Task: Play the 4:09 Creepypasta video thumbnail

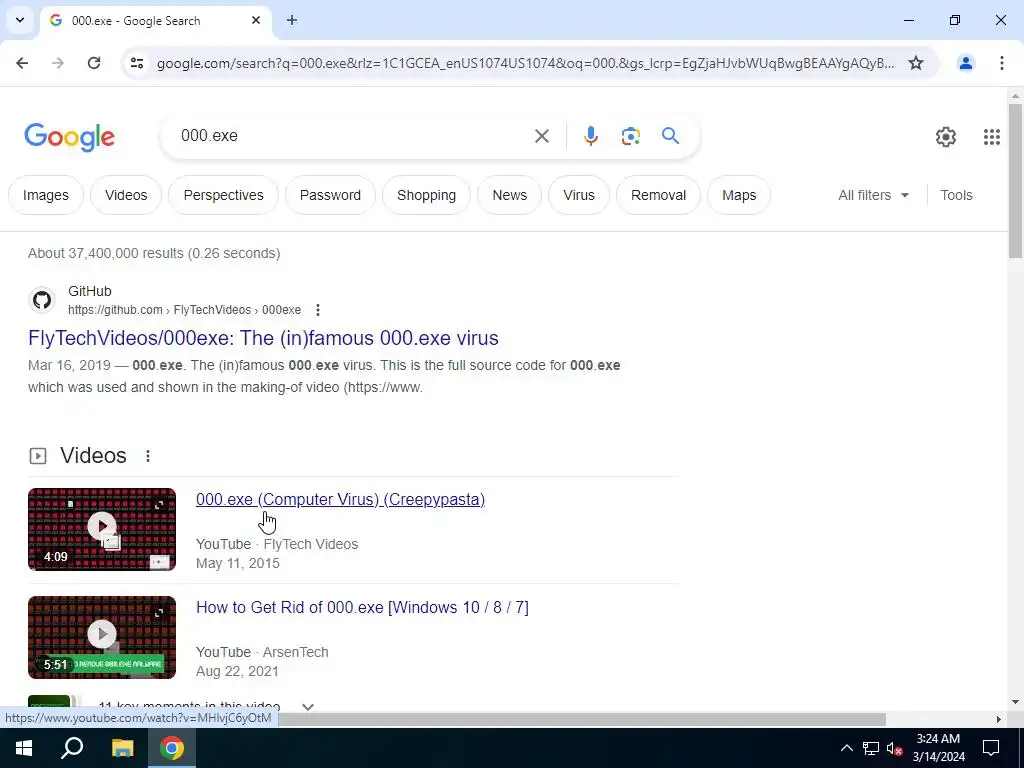Action: click(x=102, y=529)
